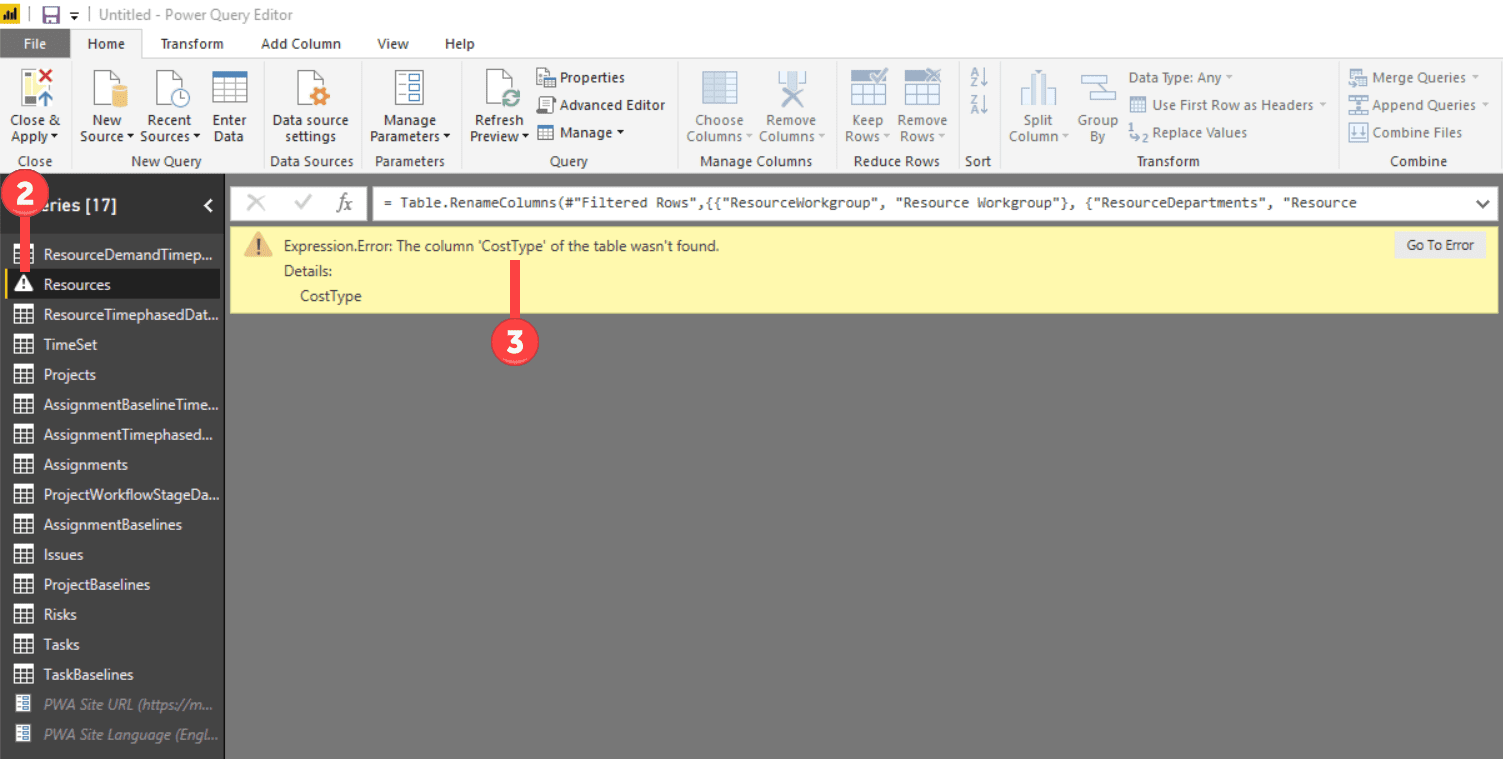Select the Projects query
Screen dimensions: 1503x759
[x=113, y=374]
